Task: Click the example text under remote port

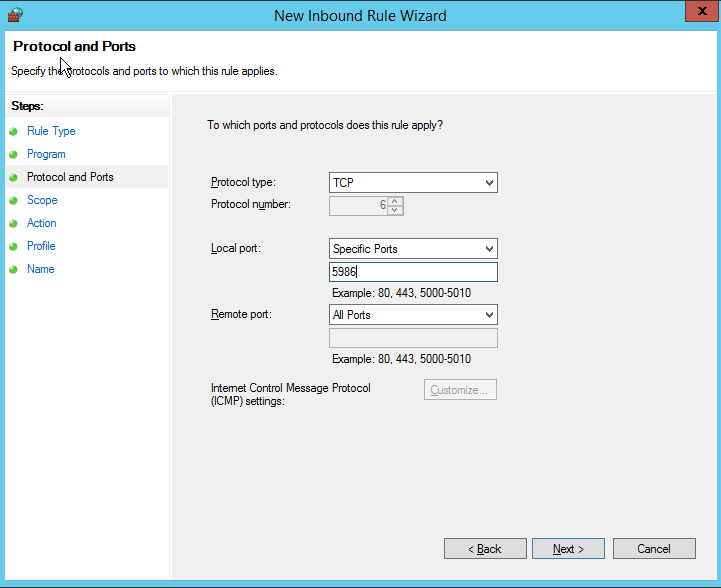Action: tap(401, 359)
